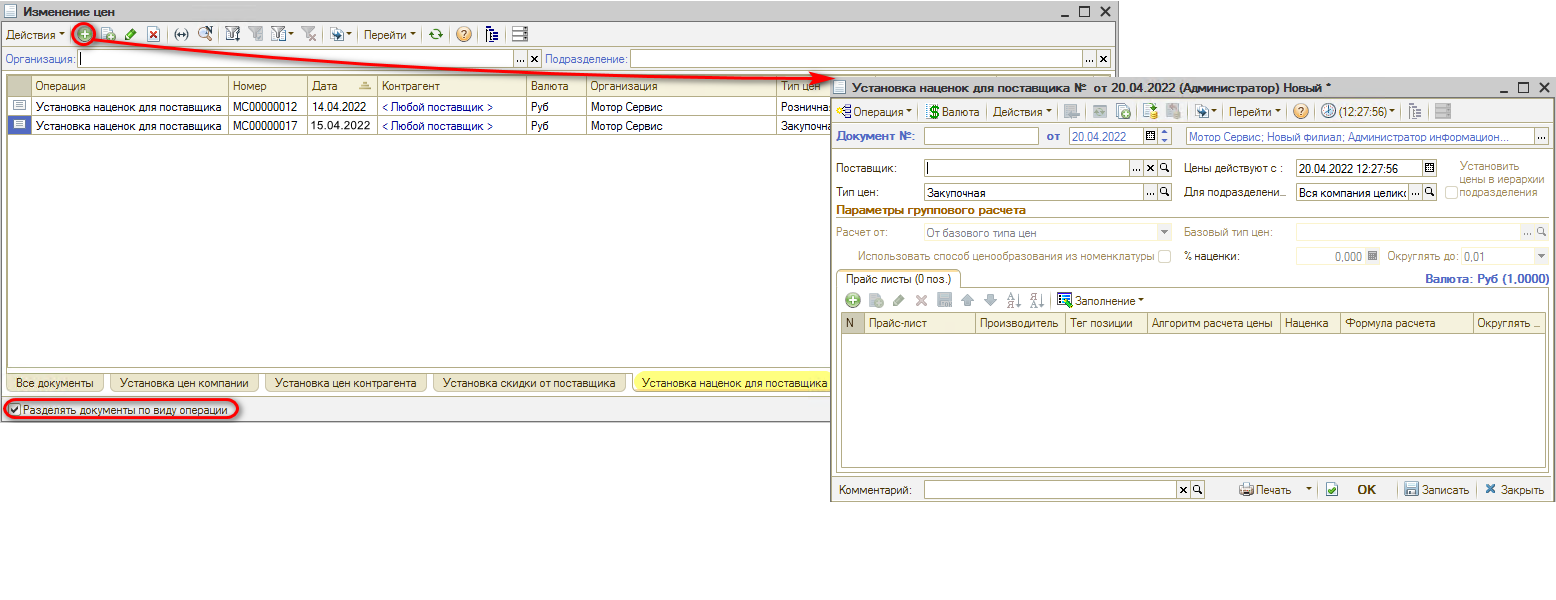Open calendar picker for document date

[1150, 137]
